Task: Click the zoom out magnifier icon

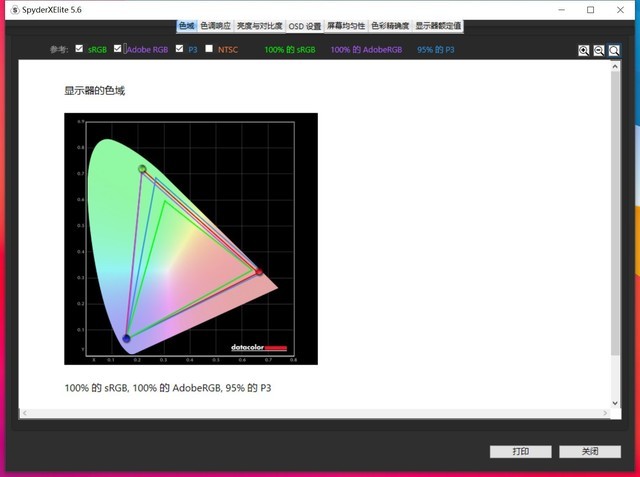Action: [x=599, y=51]
